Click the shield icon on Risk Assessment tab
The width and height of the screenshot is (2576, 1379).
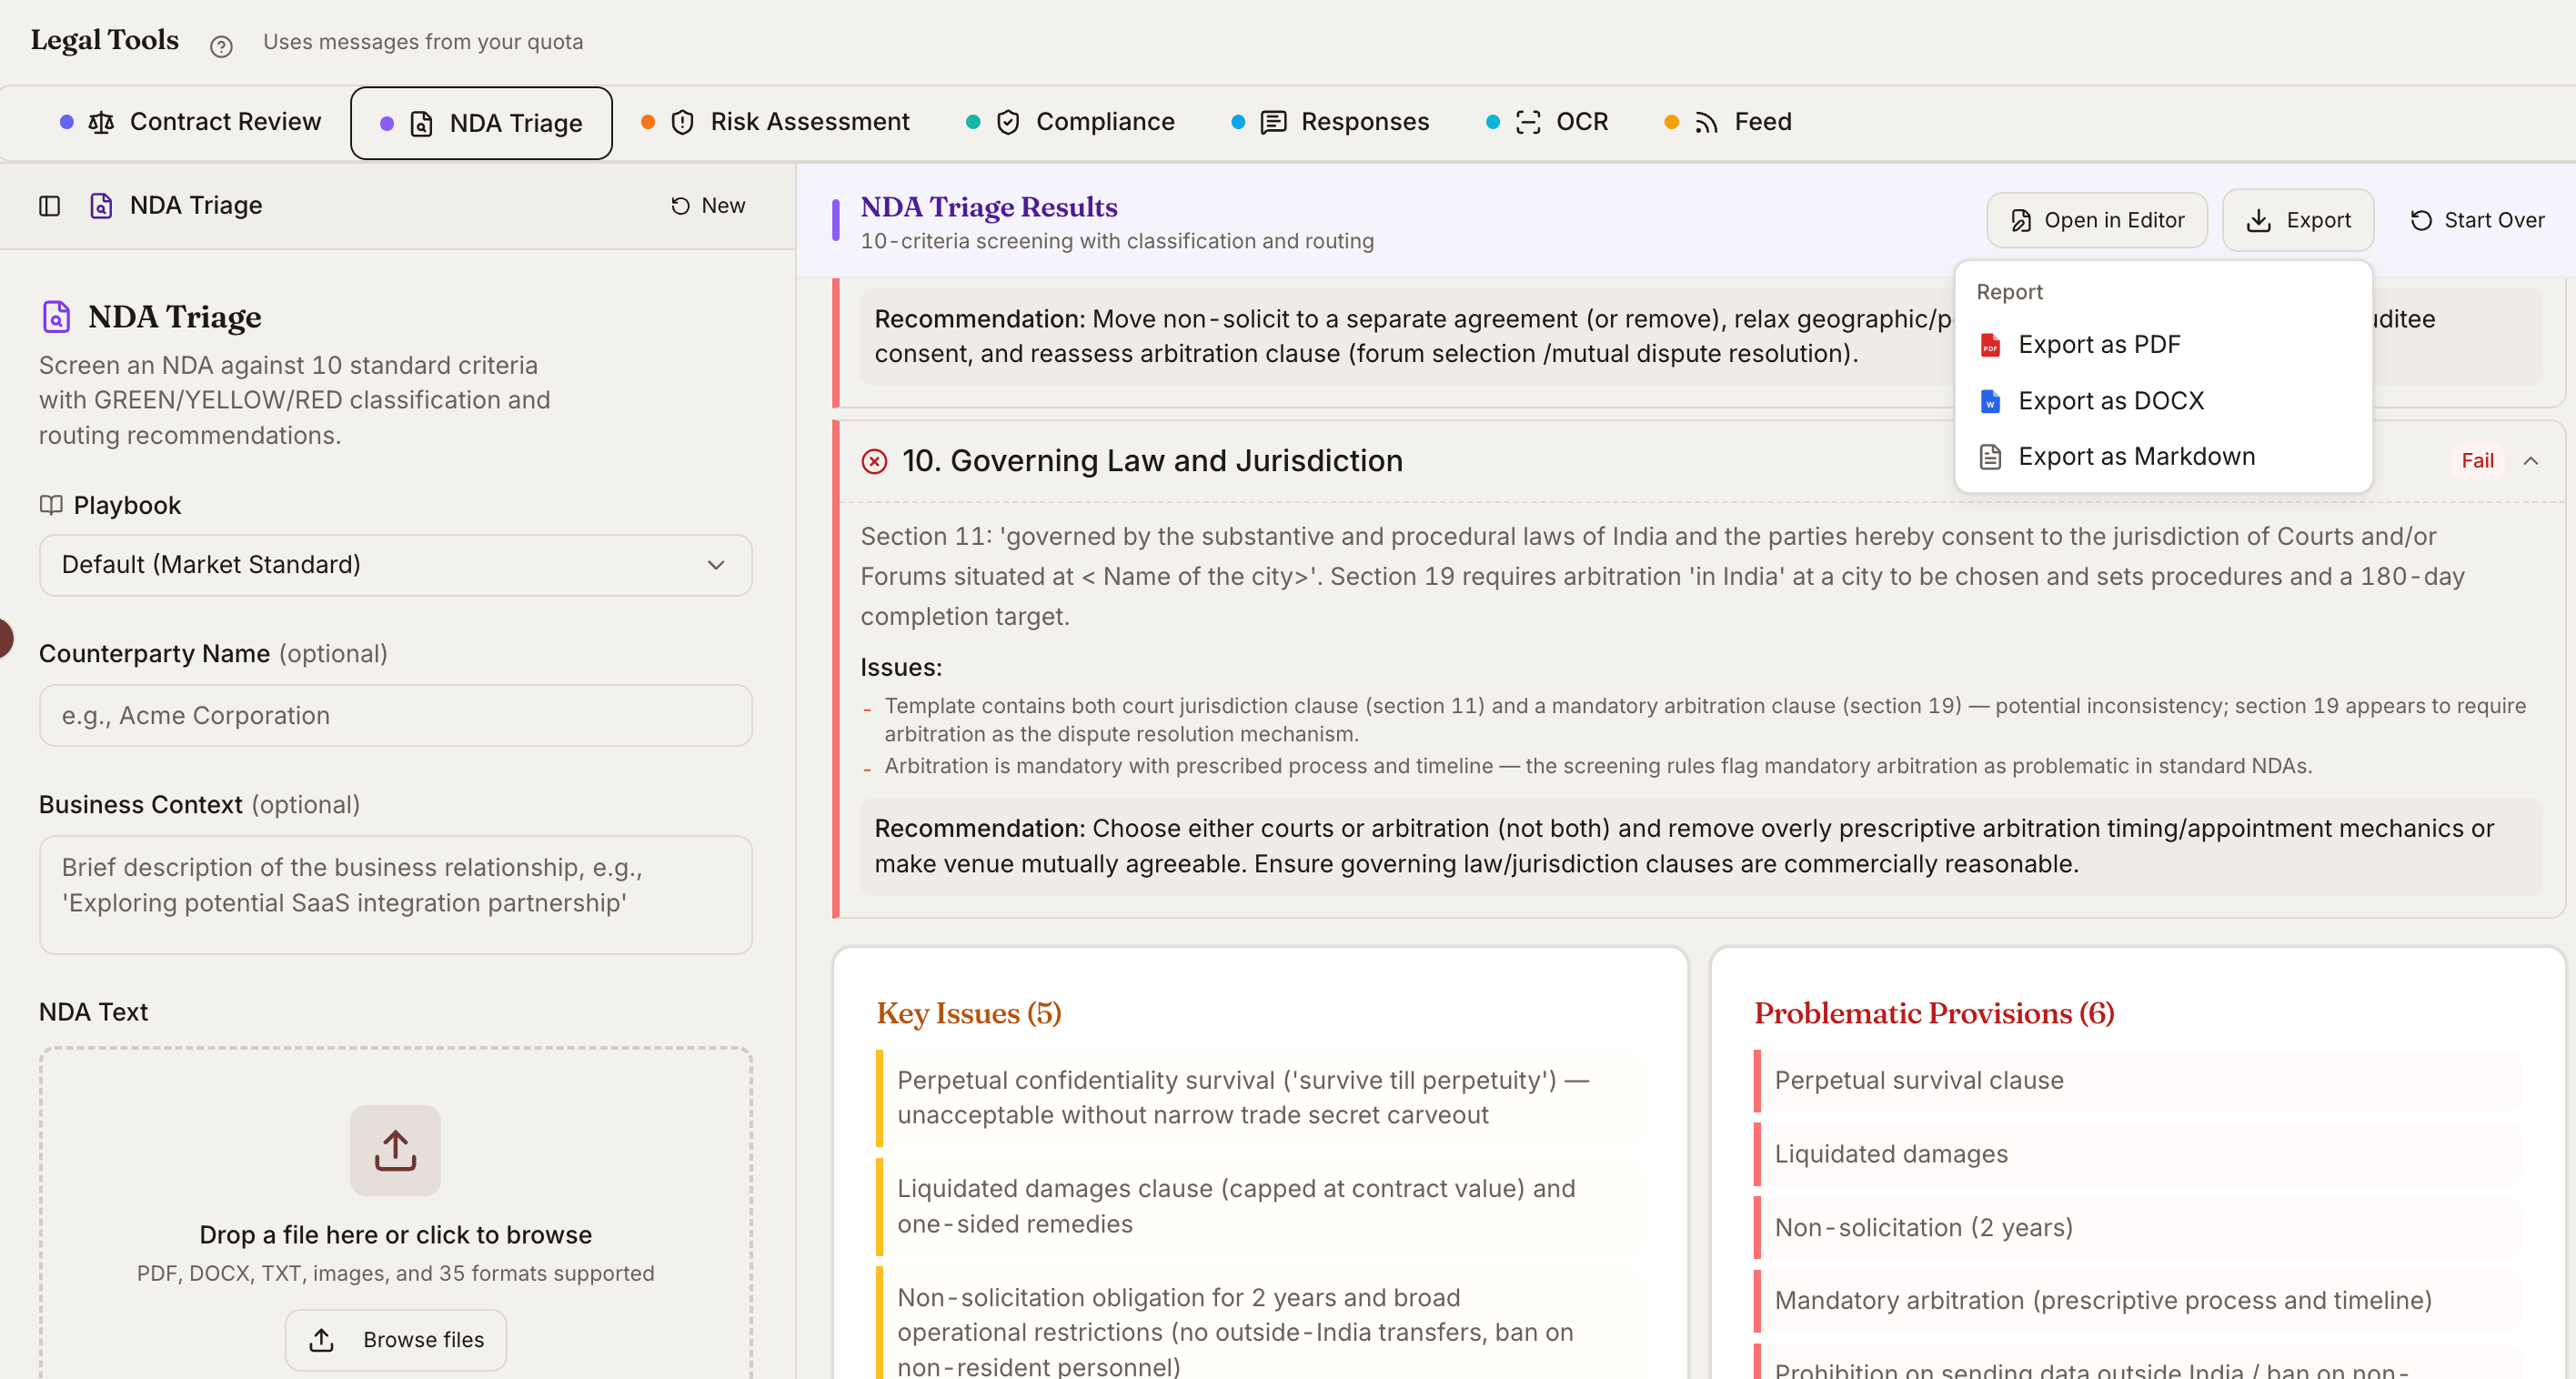[682, 122]
